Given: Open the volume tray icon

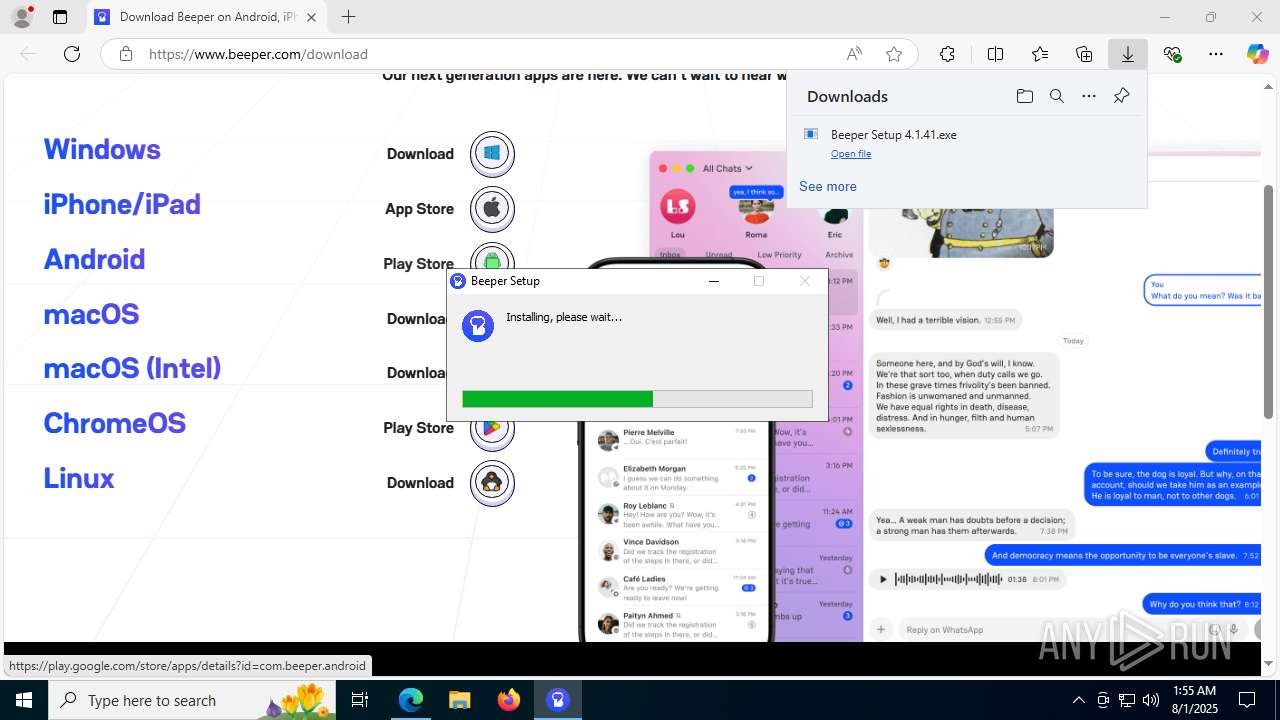Looking at the screenshot, I should pyautogui.click(x=1151, y=700).
